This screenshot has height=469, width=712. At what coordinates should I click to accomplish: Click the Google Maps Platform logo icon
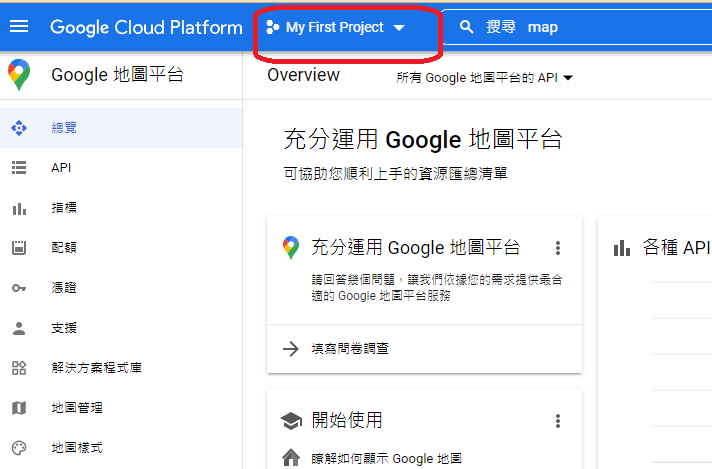tap(19, 75)
